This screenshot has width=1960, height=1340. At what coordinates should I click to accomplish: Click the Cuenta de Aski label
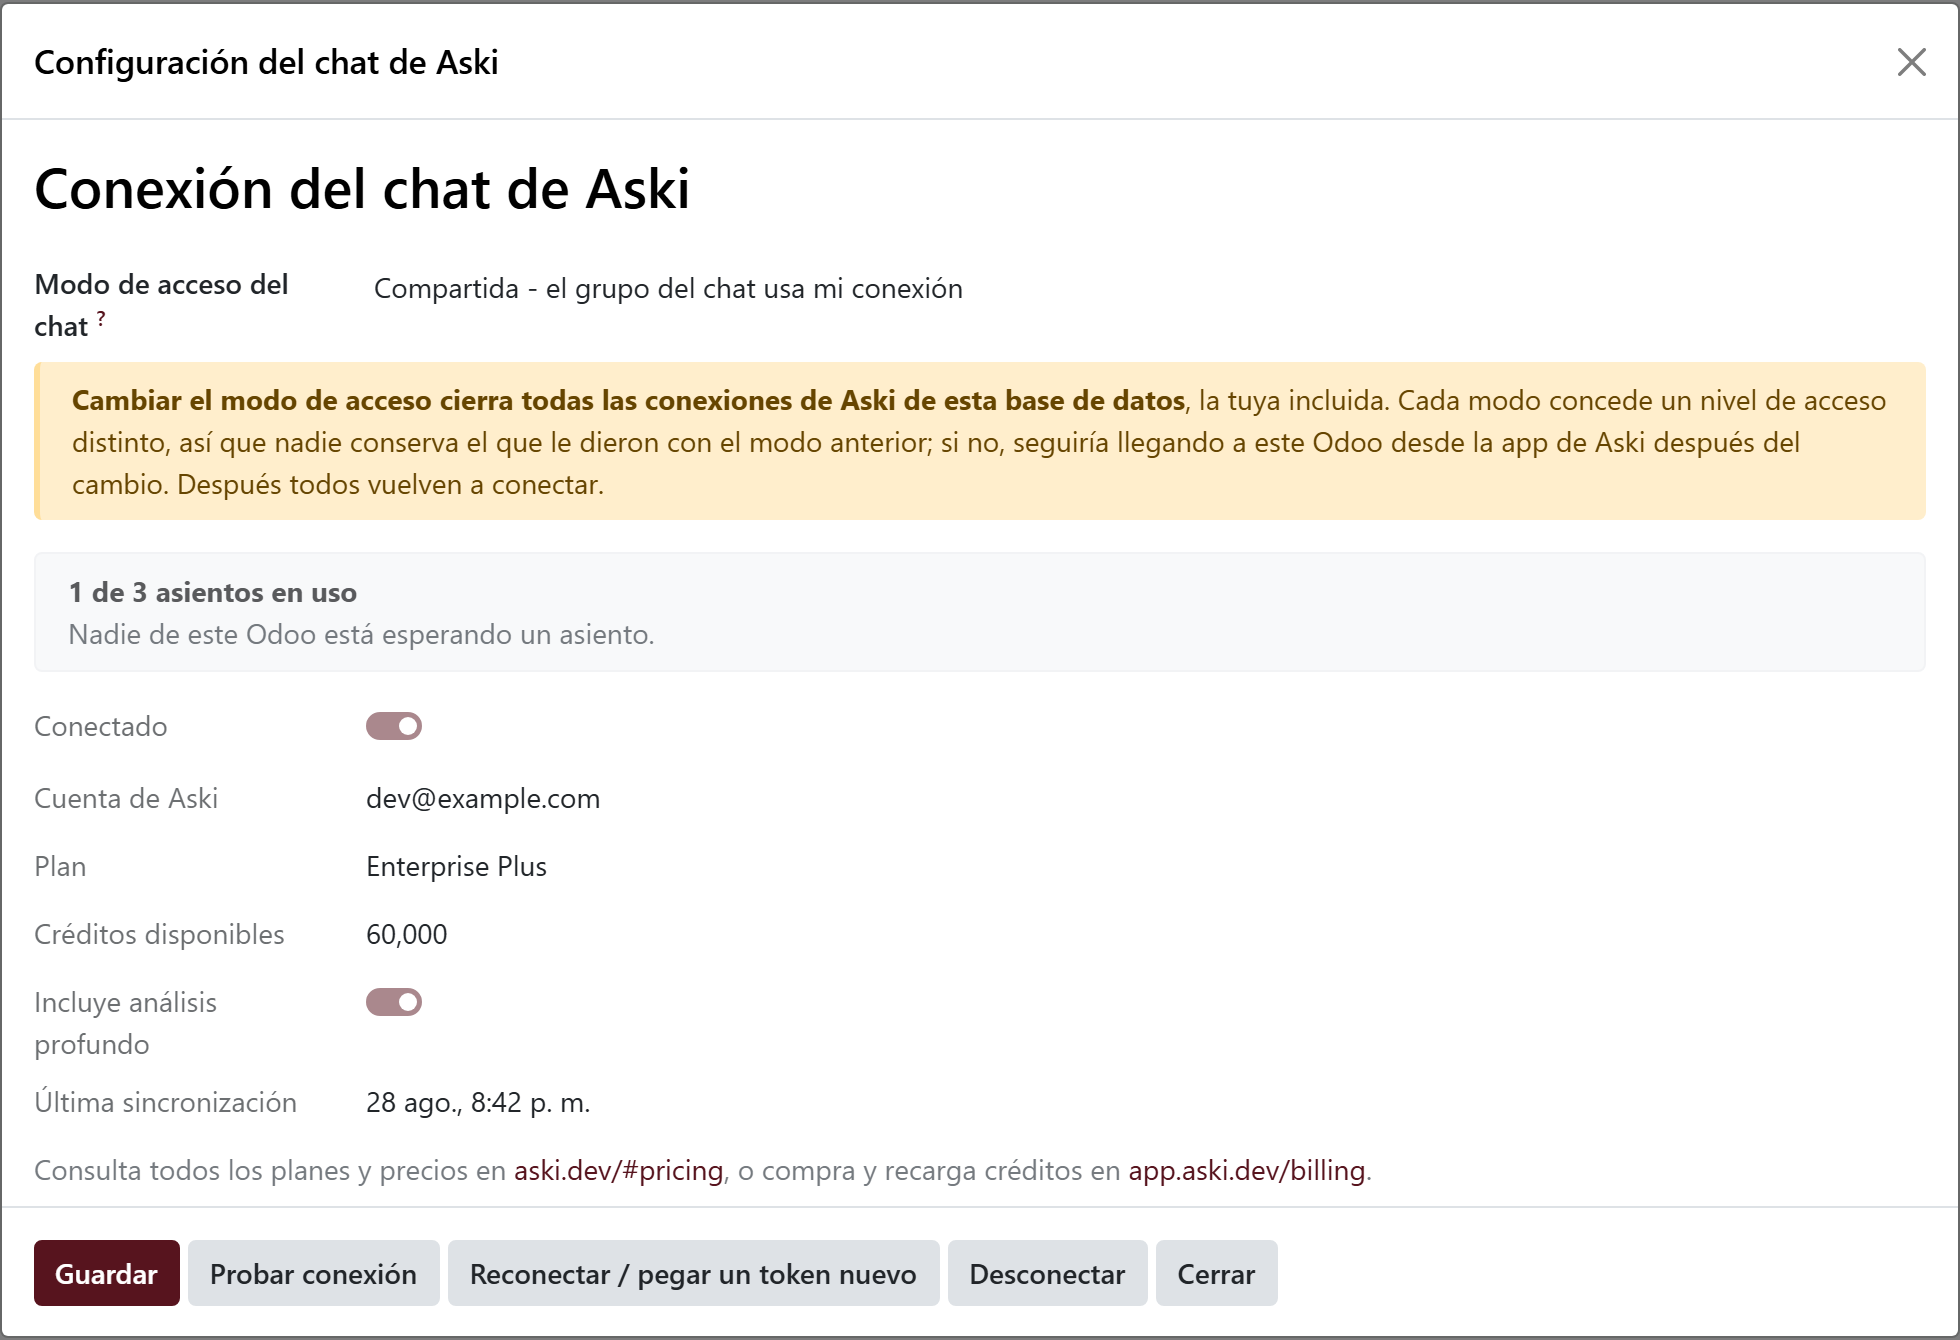click(x=126, y=798)
